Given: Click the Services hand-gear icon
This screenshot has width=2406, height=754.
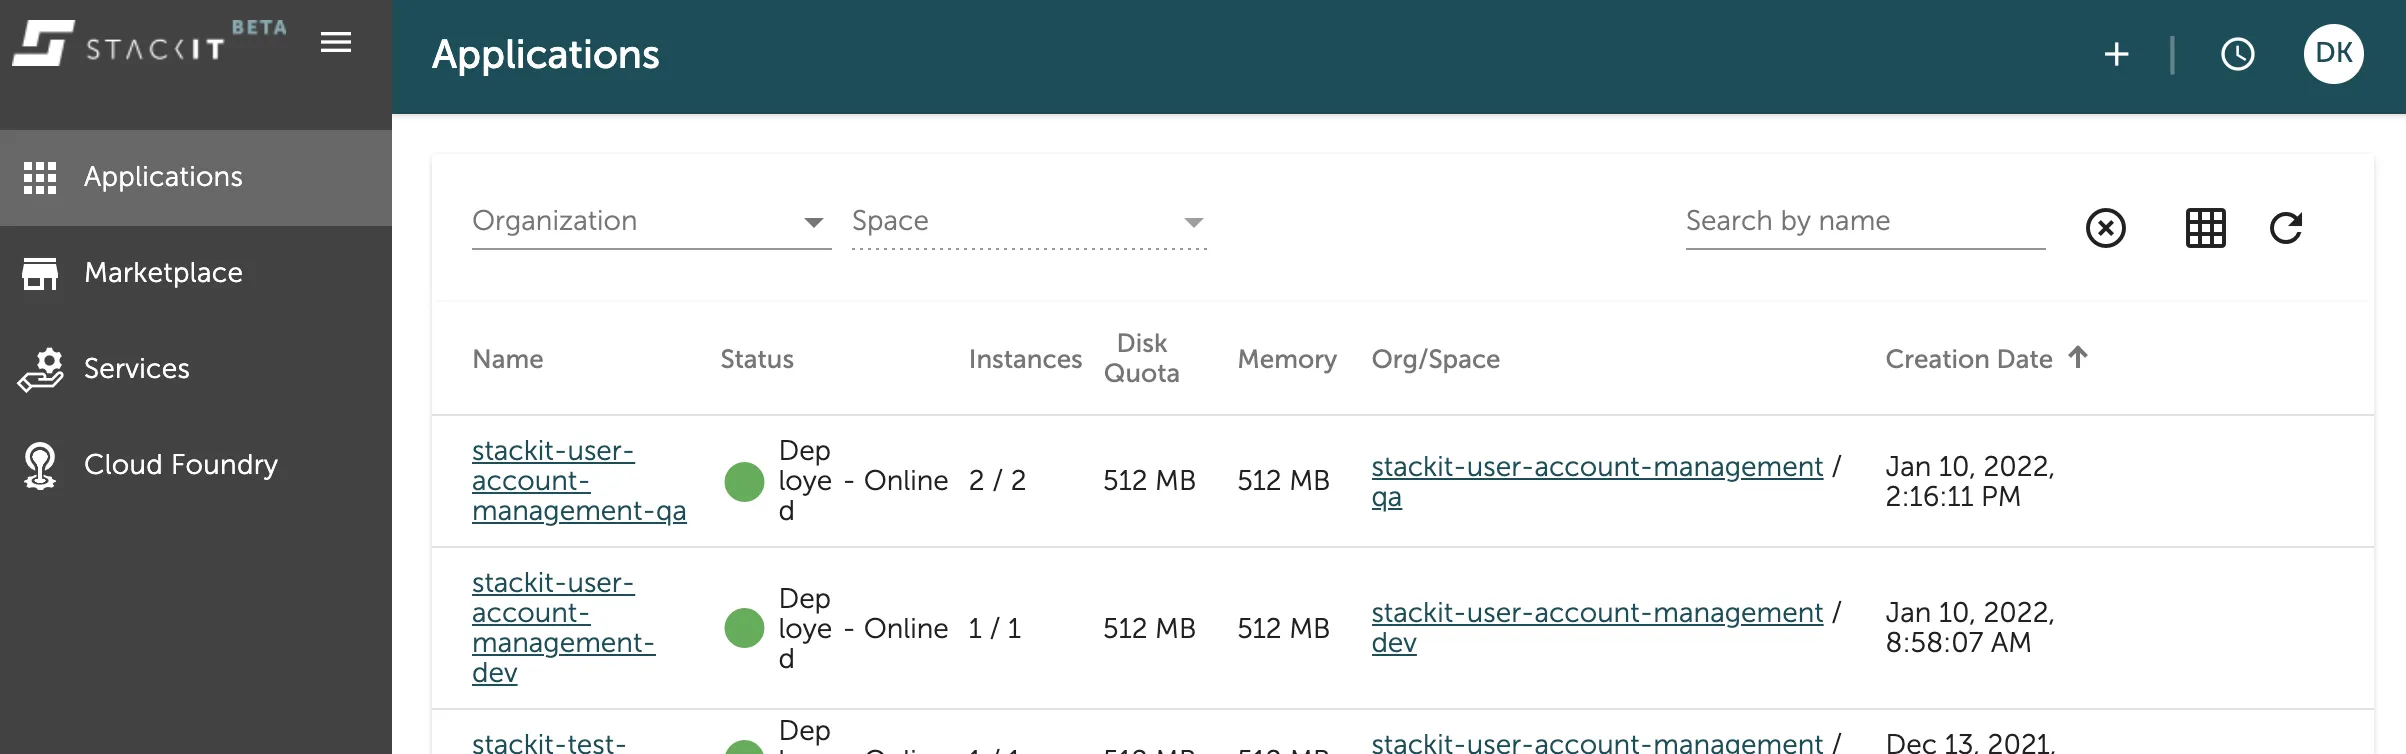Looking at the screenshot, I should [x=40, y=369].
